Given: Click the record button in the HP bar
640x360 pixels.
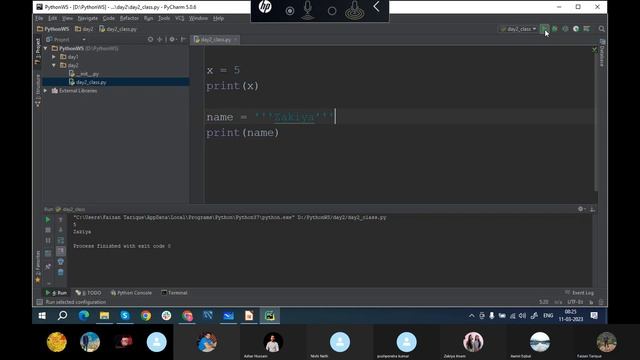Looking at the screenshot, I should point(290,11).
